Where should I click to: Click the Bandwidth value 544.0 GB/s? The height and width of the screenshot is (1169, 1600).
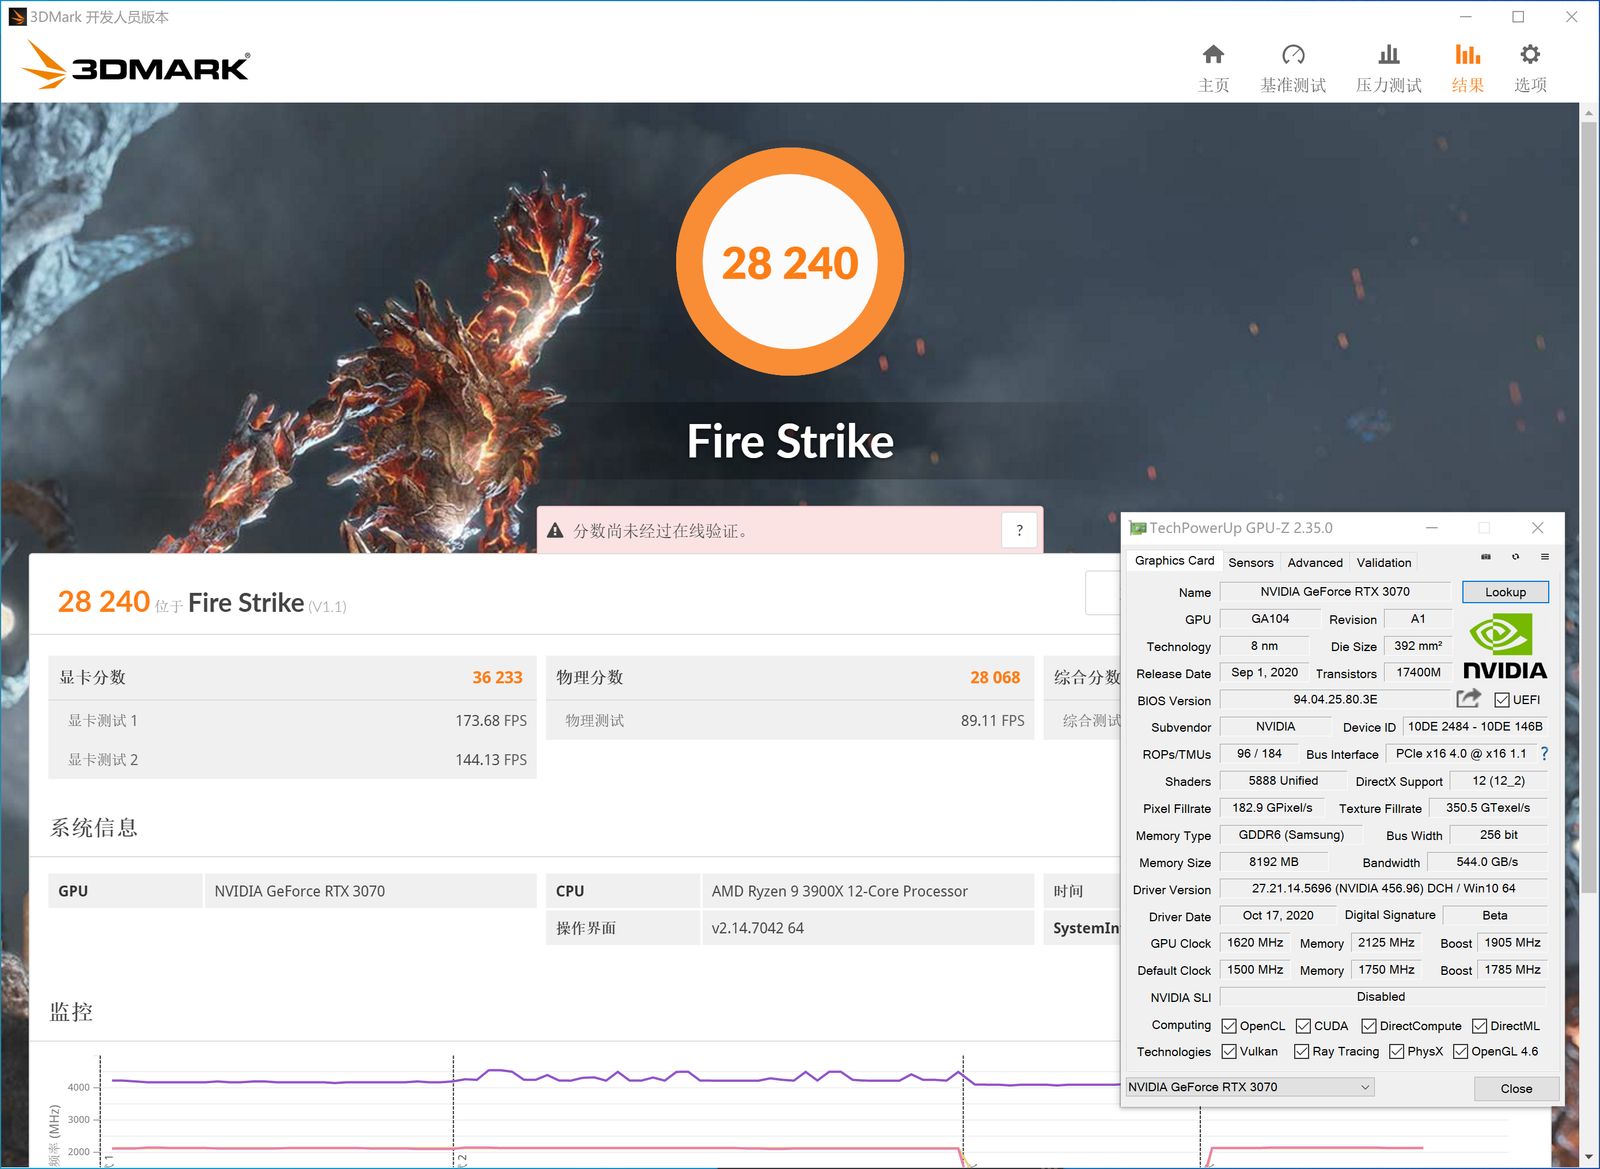1487,862
